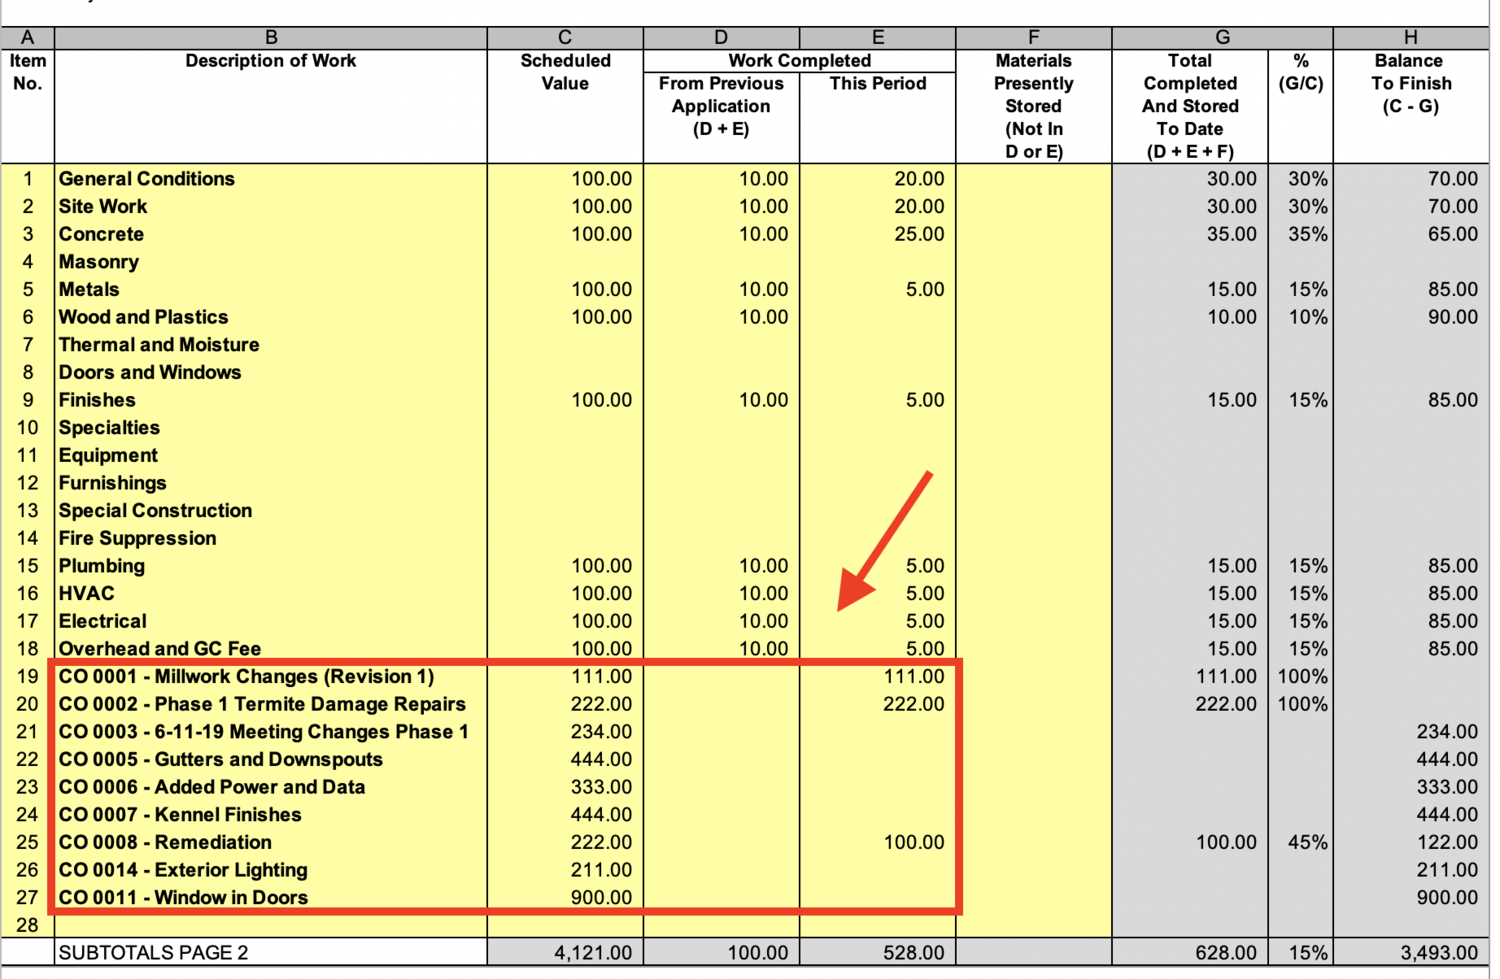This screenshot has width=1500, height=979.
Task: Select 'CO 0005 - Gutters and Downspouts'
Action: (x=271, y=760)
